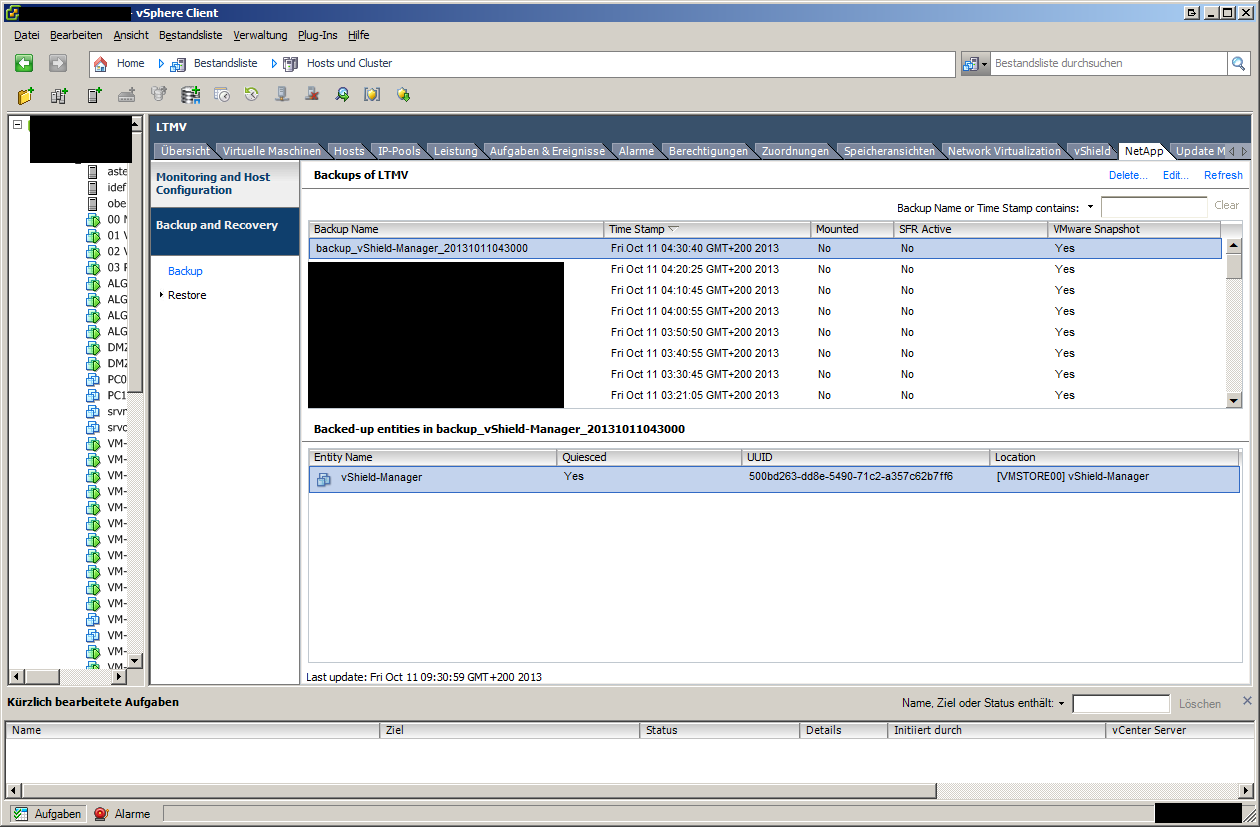Click the host icon next to 'obe'

tap(94, 203)
